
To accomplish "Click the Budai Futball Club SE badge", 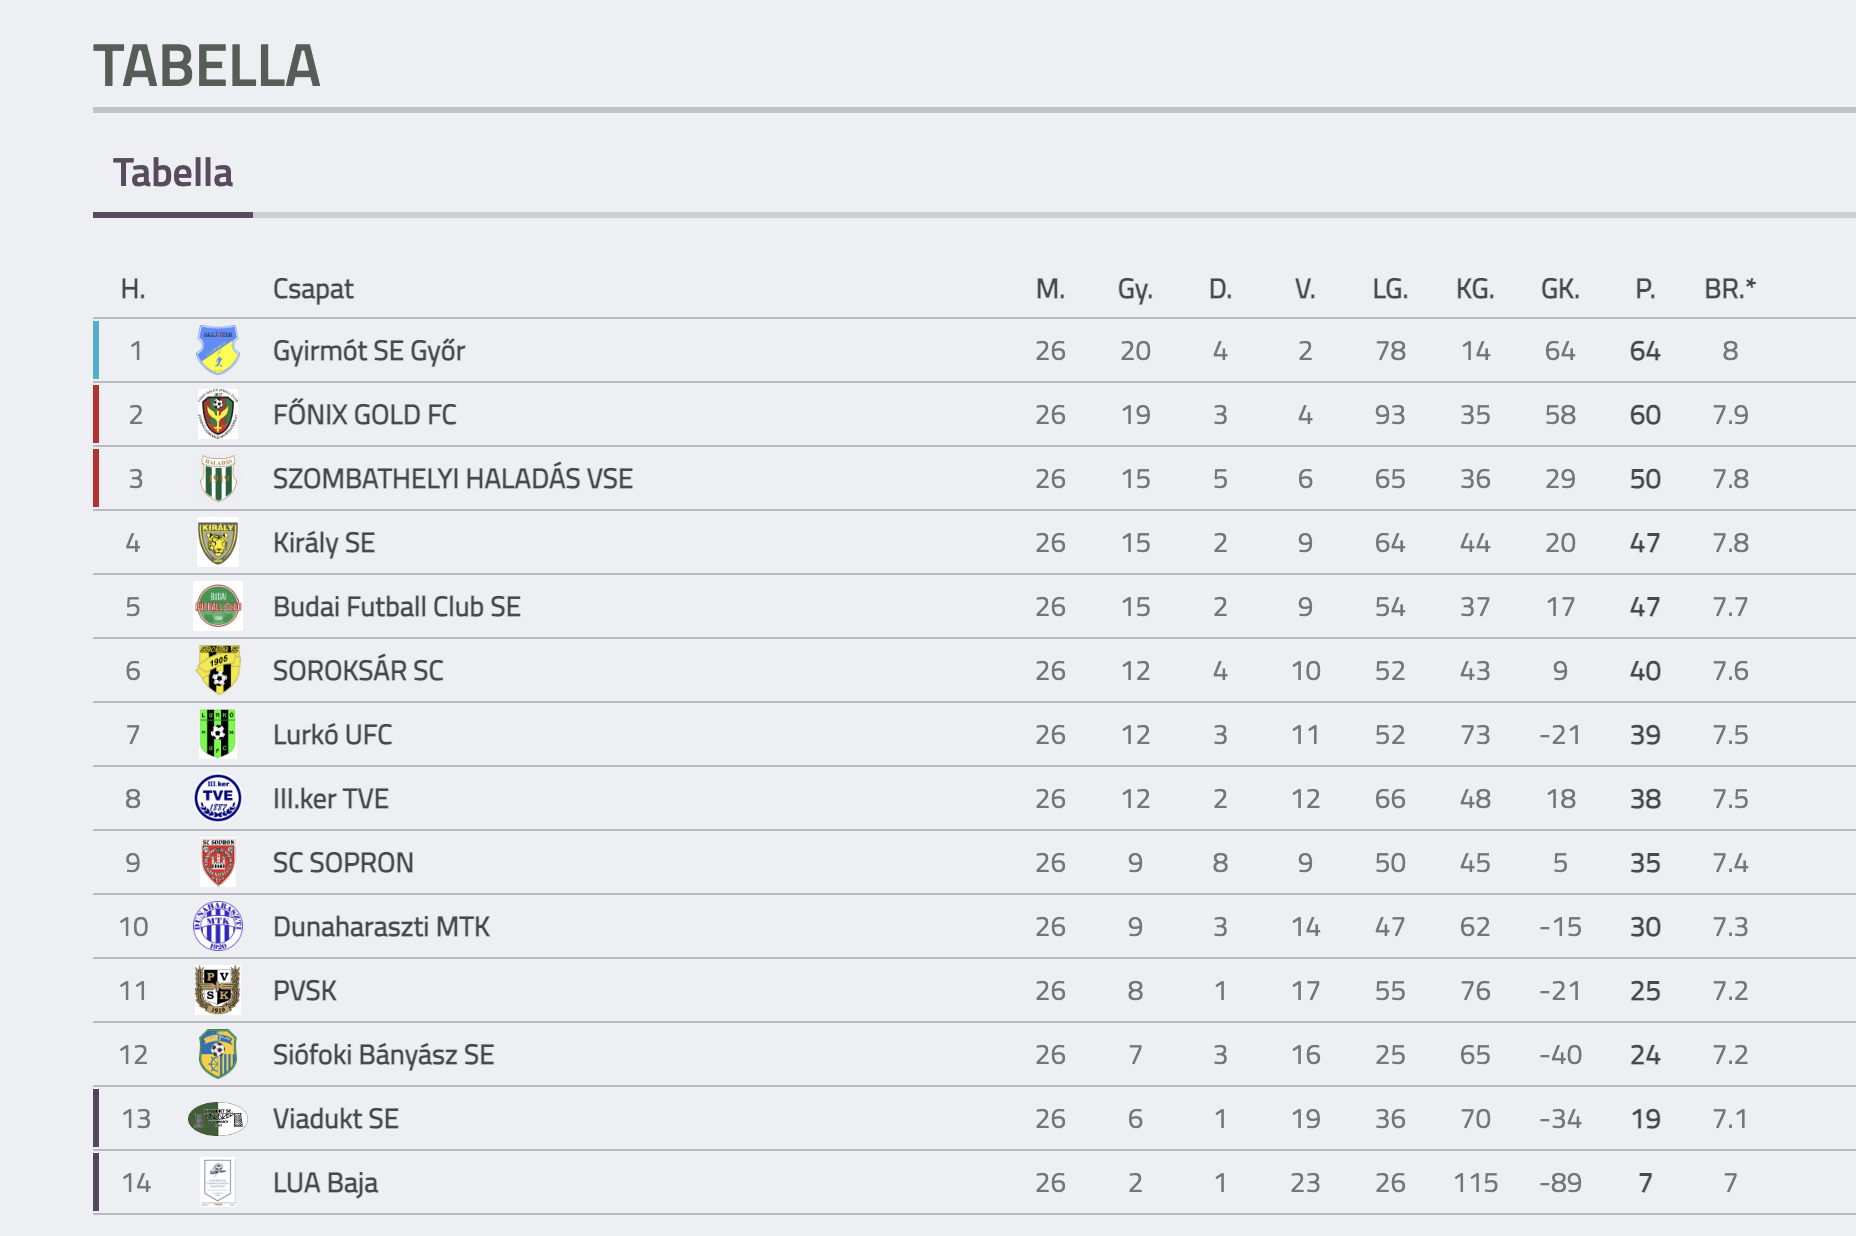I will tap(218, 606).
